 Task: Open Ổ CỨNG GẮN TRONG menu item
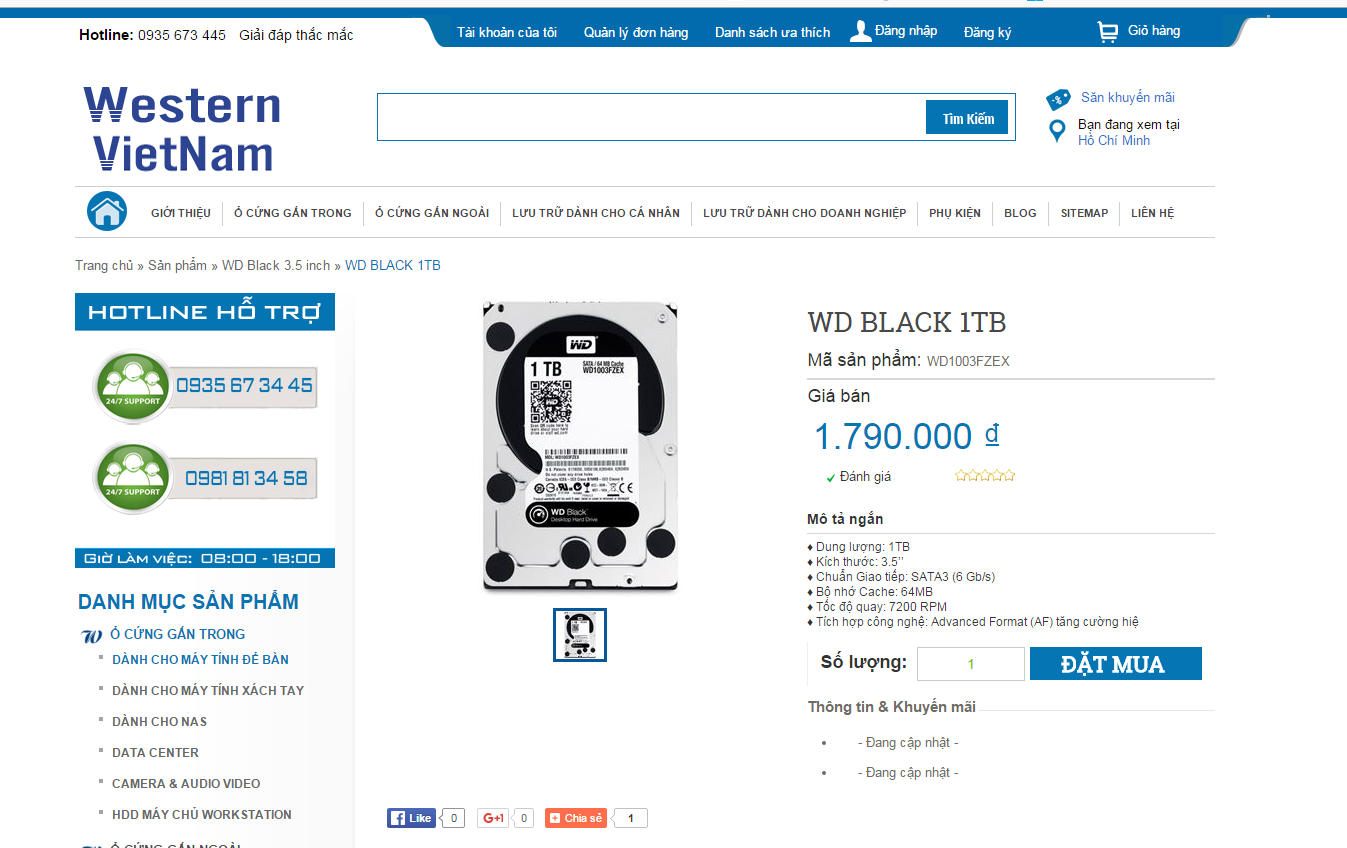(293, 213)
